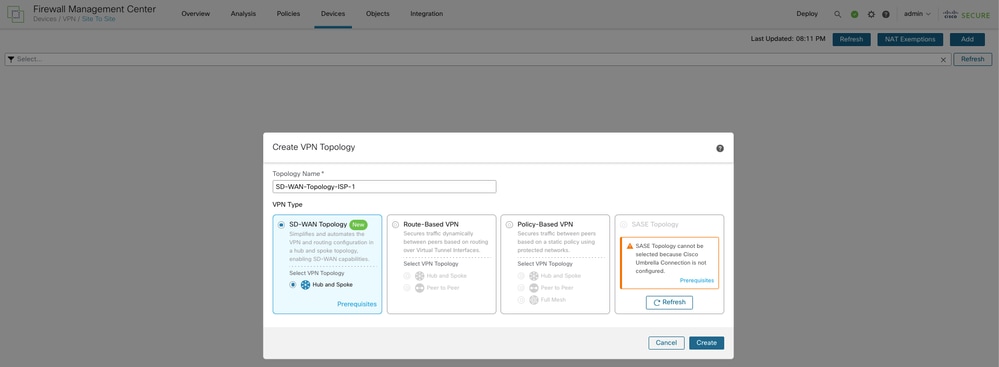The height and width of the screenshot is (367, 999).
Task: Open the search magnifier icon in header
Action: click(x=838, y=14)
